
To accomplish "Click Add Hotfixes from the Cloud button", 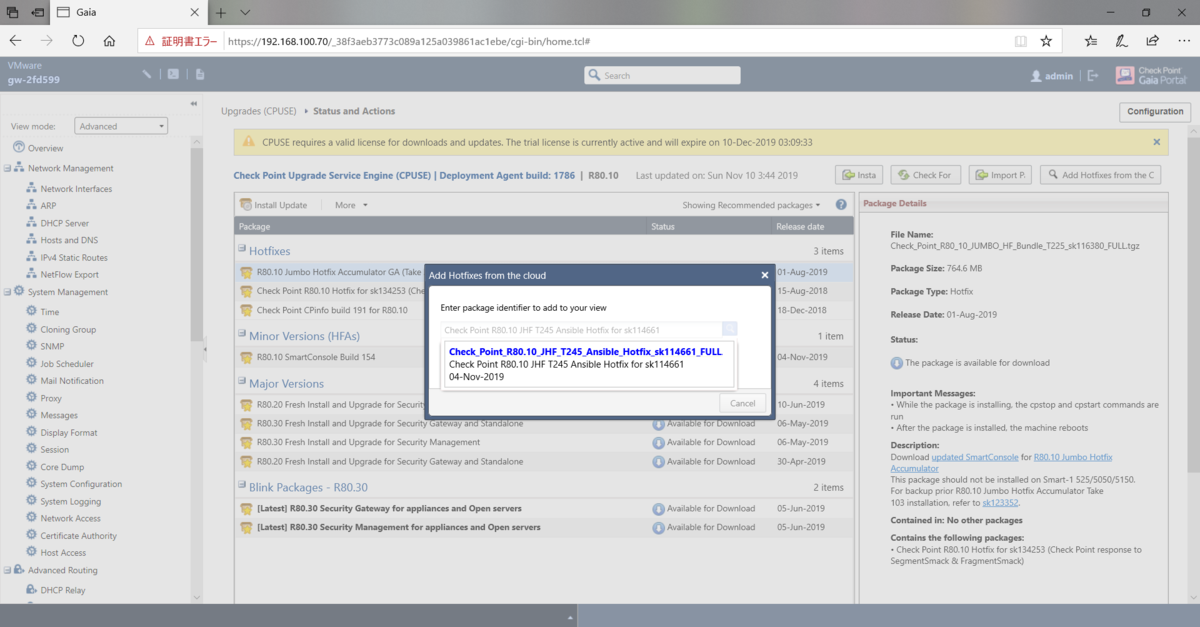I will (x=1099, y=175).
